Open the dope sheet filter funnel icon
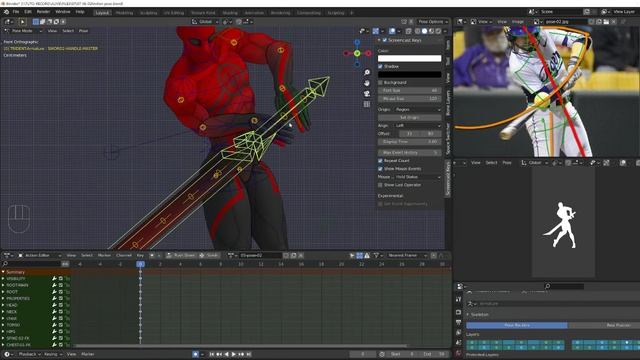This screenshot has width=640, height=360. tap(376, 256)
